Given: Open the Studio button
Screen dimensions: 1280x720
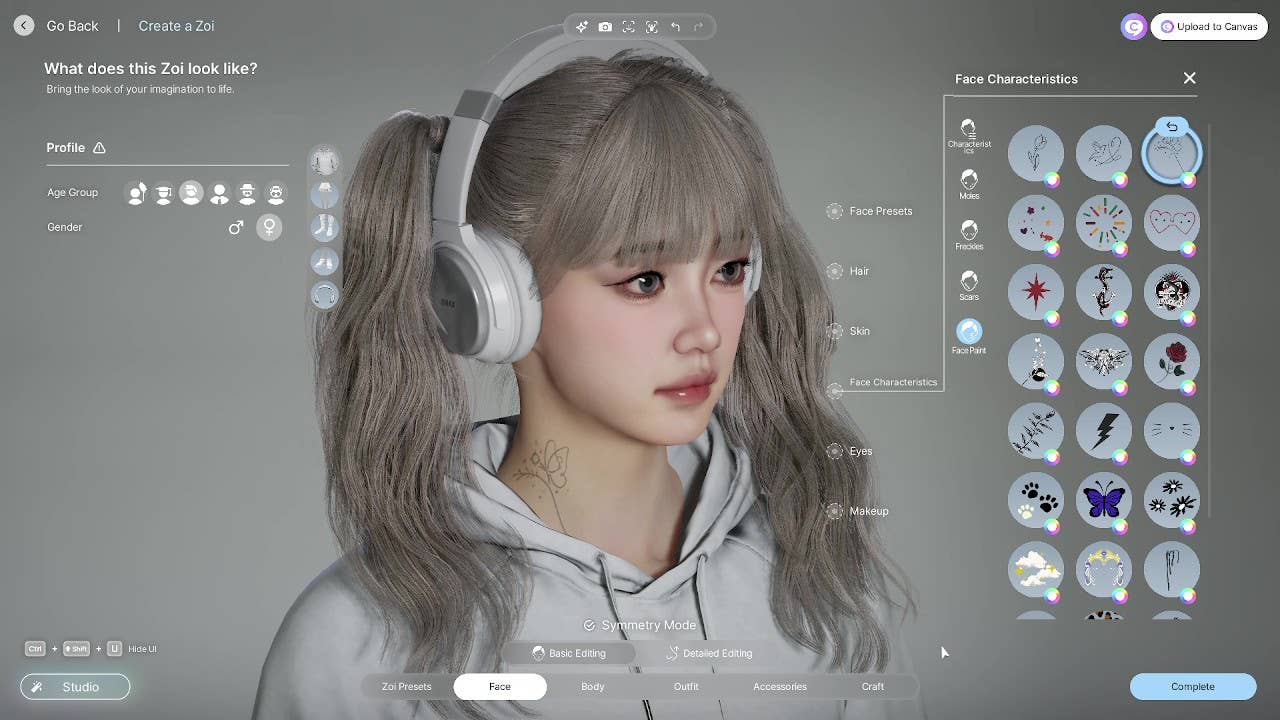Looking at the screenshot, I should point(75,687).
